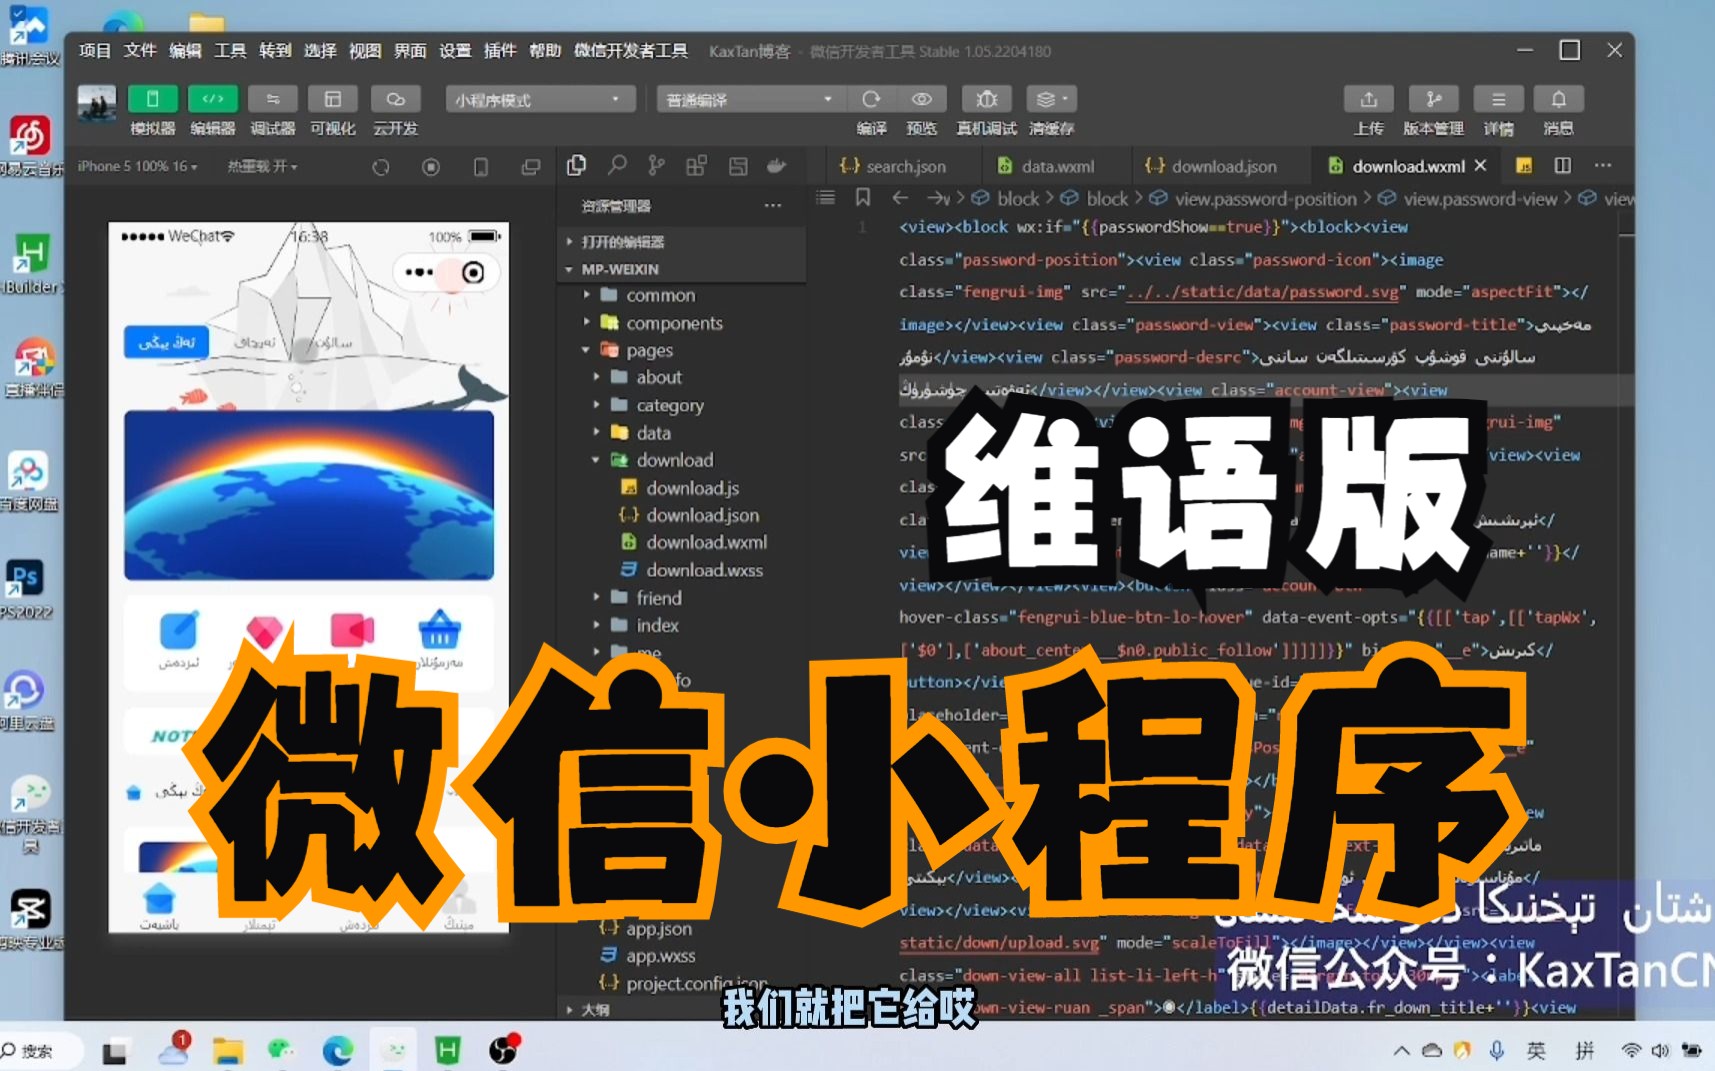Open the 工具 menu

click(230, 51)
